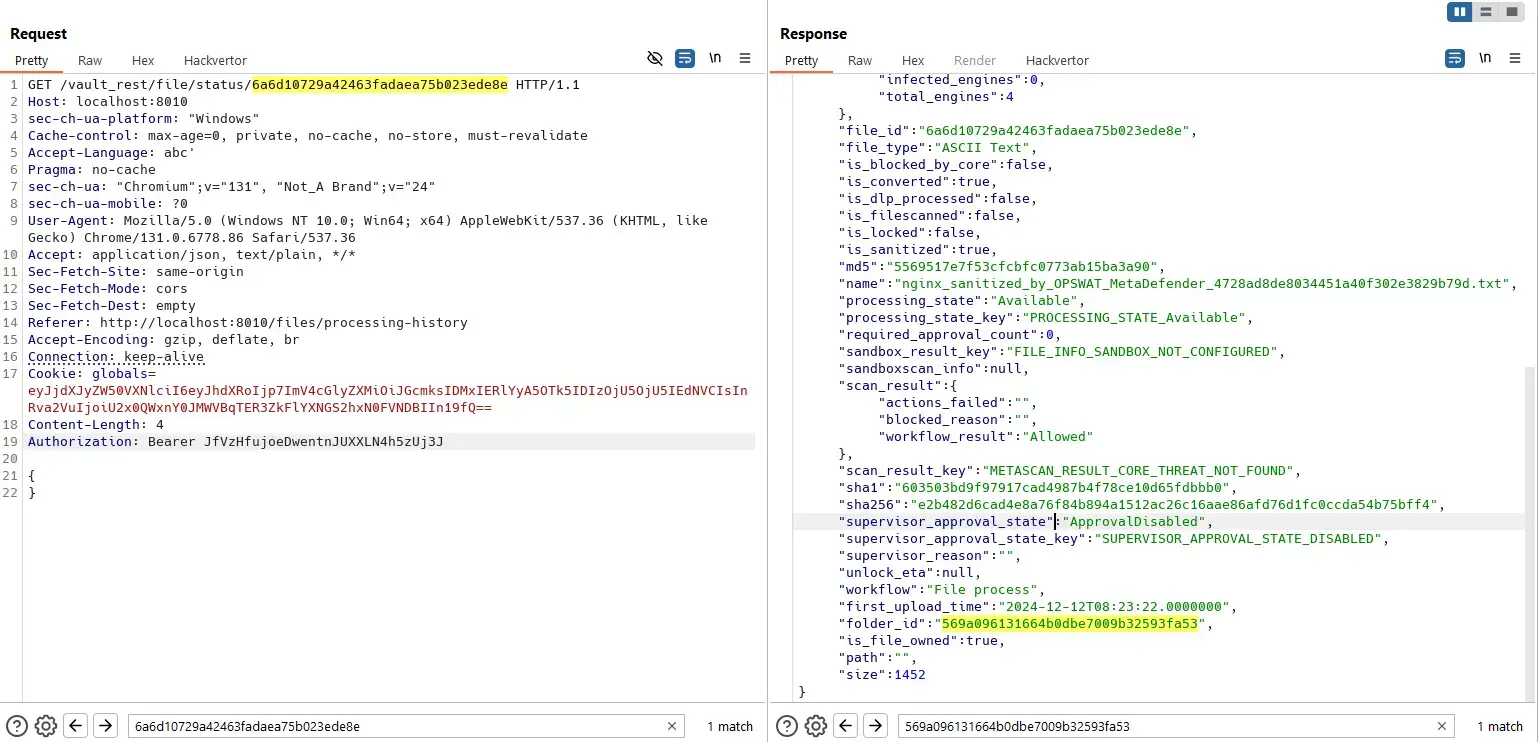Switch to Response Pretty tab
The width and height of the screenshot is (1539, 742).
(801, 61)
